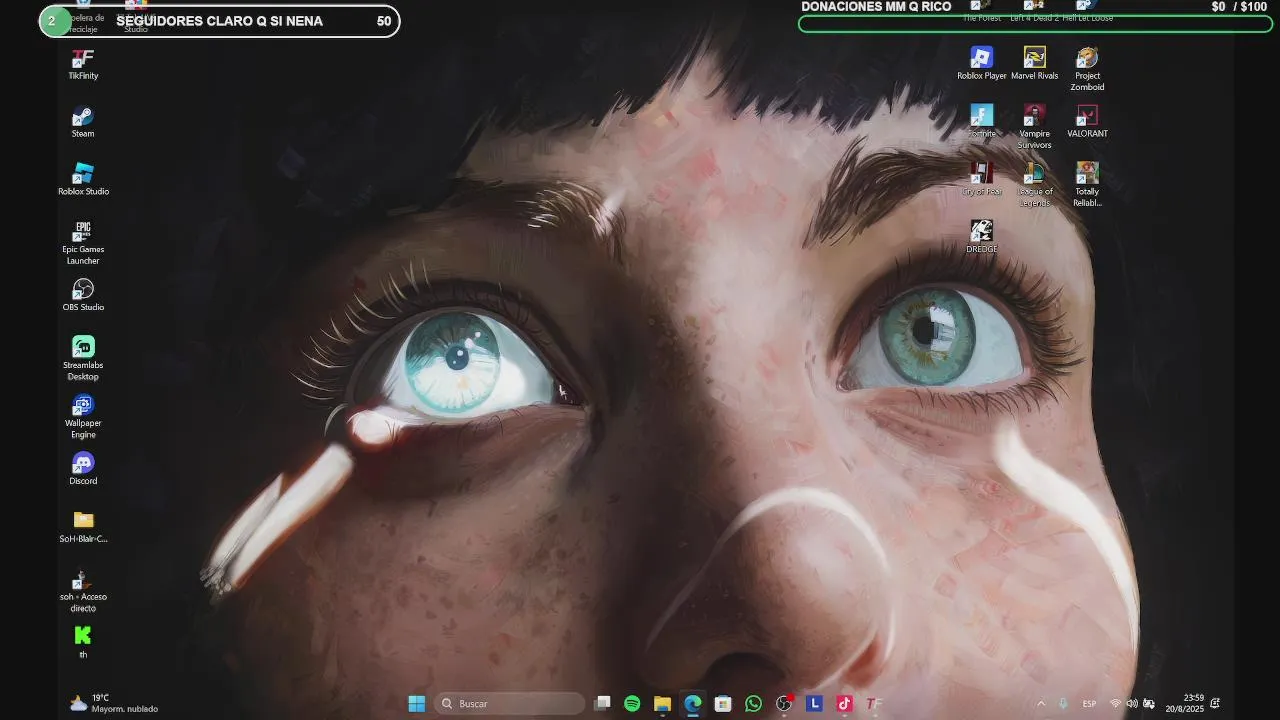Viewport: 1280px width, 720px height.
Task: Click the volume speaker tray icon
Action: 1132,704
